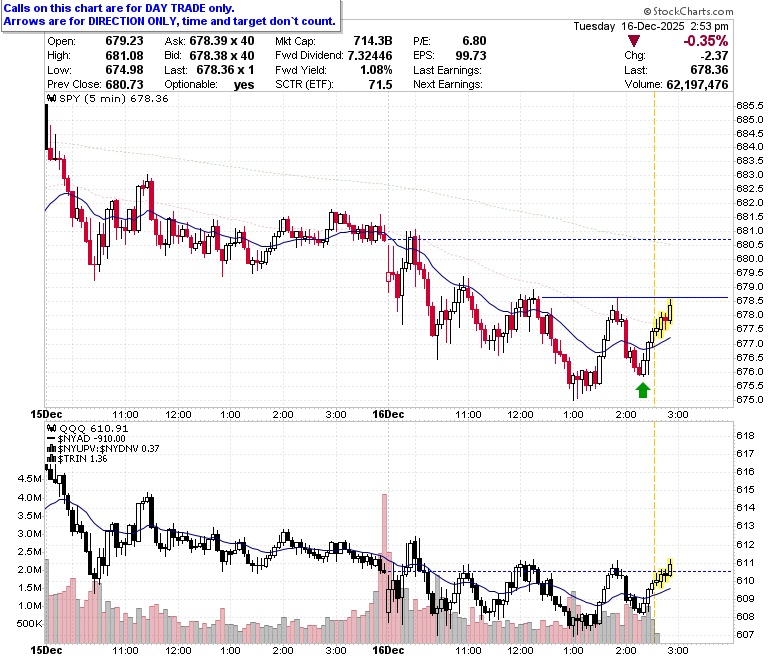Click the green up arrow on the SPY chart
The width and height of the screenshot is (780, 659).
(643, 390)
